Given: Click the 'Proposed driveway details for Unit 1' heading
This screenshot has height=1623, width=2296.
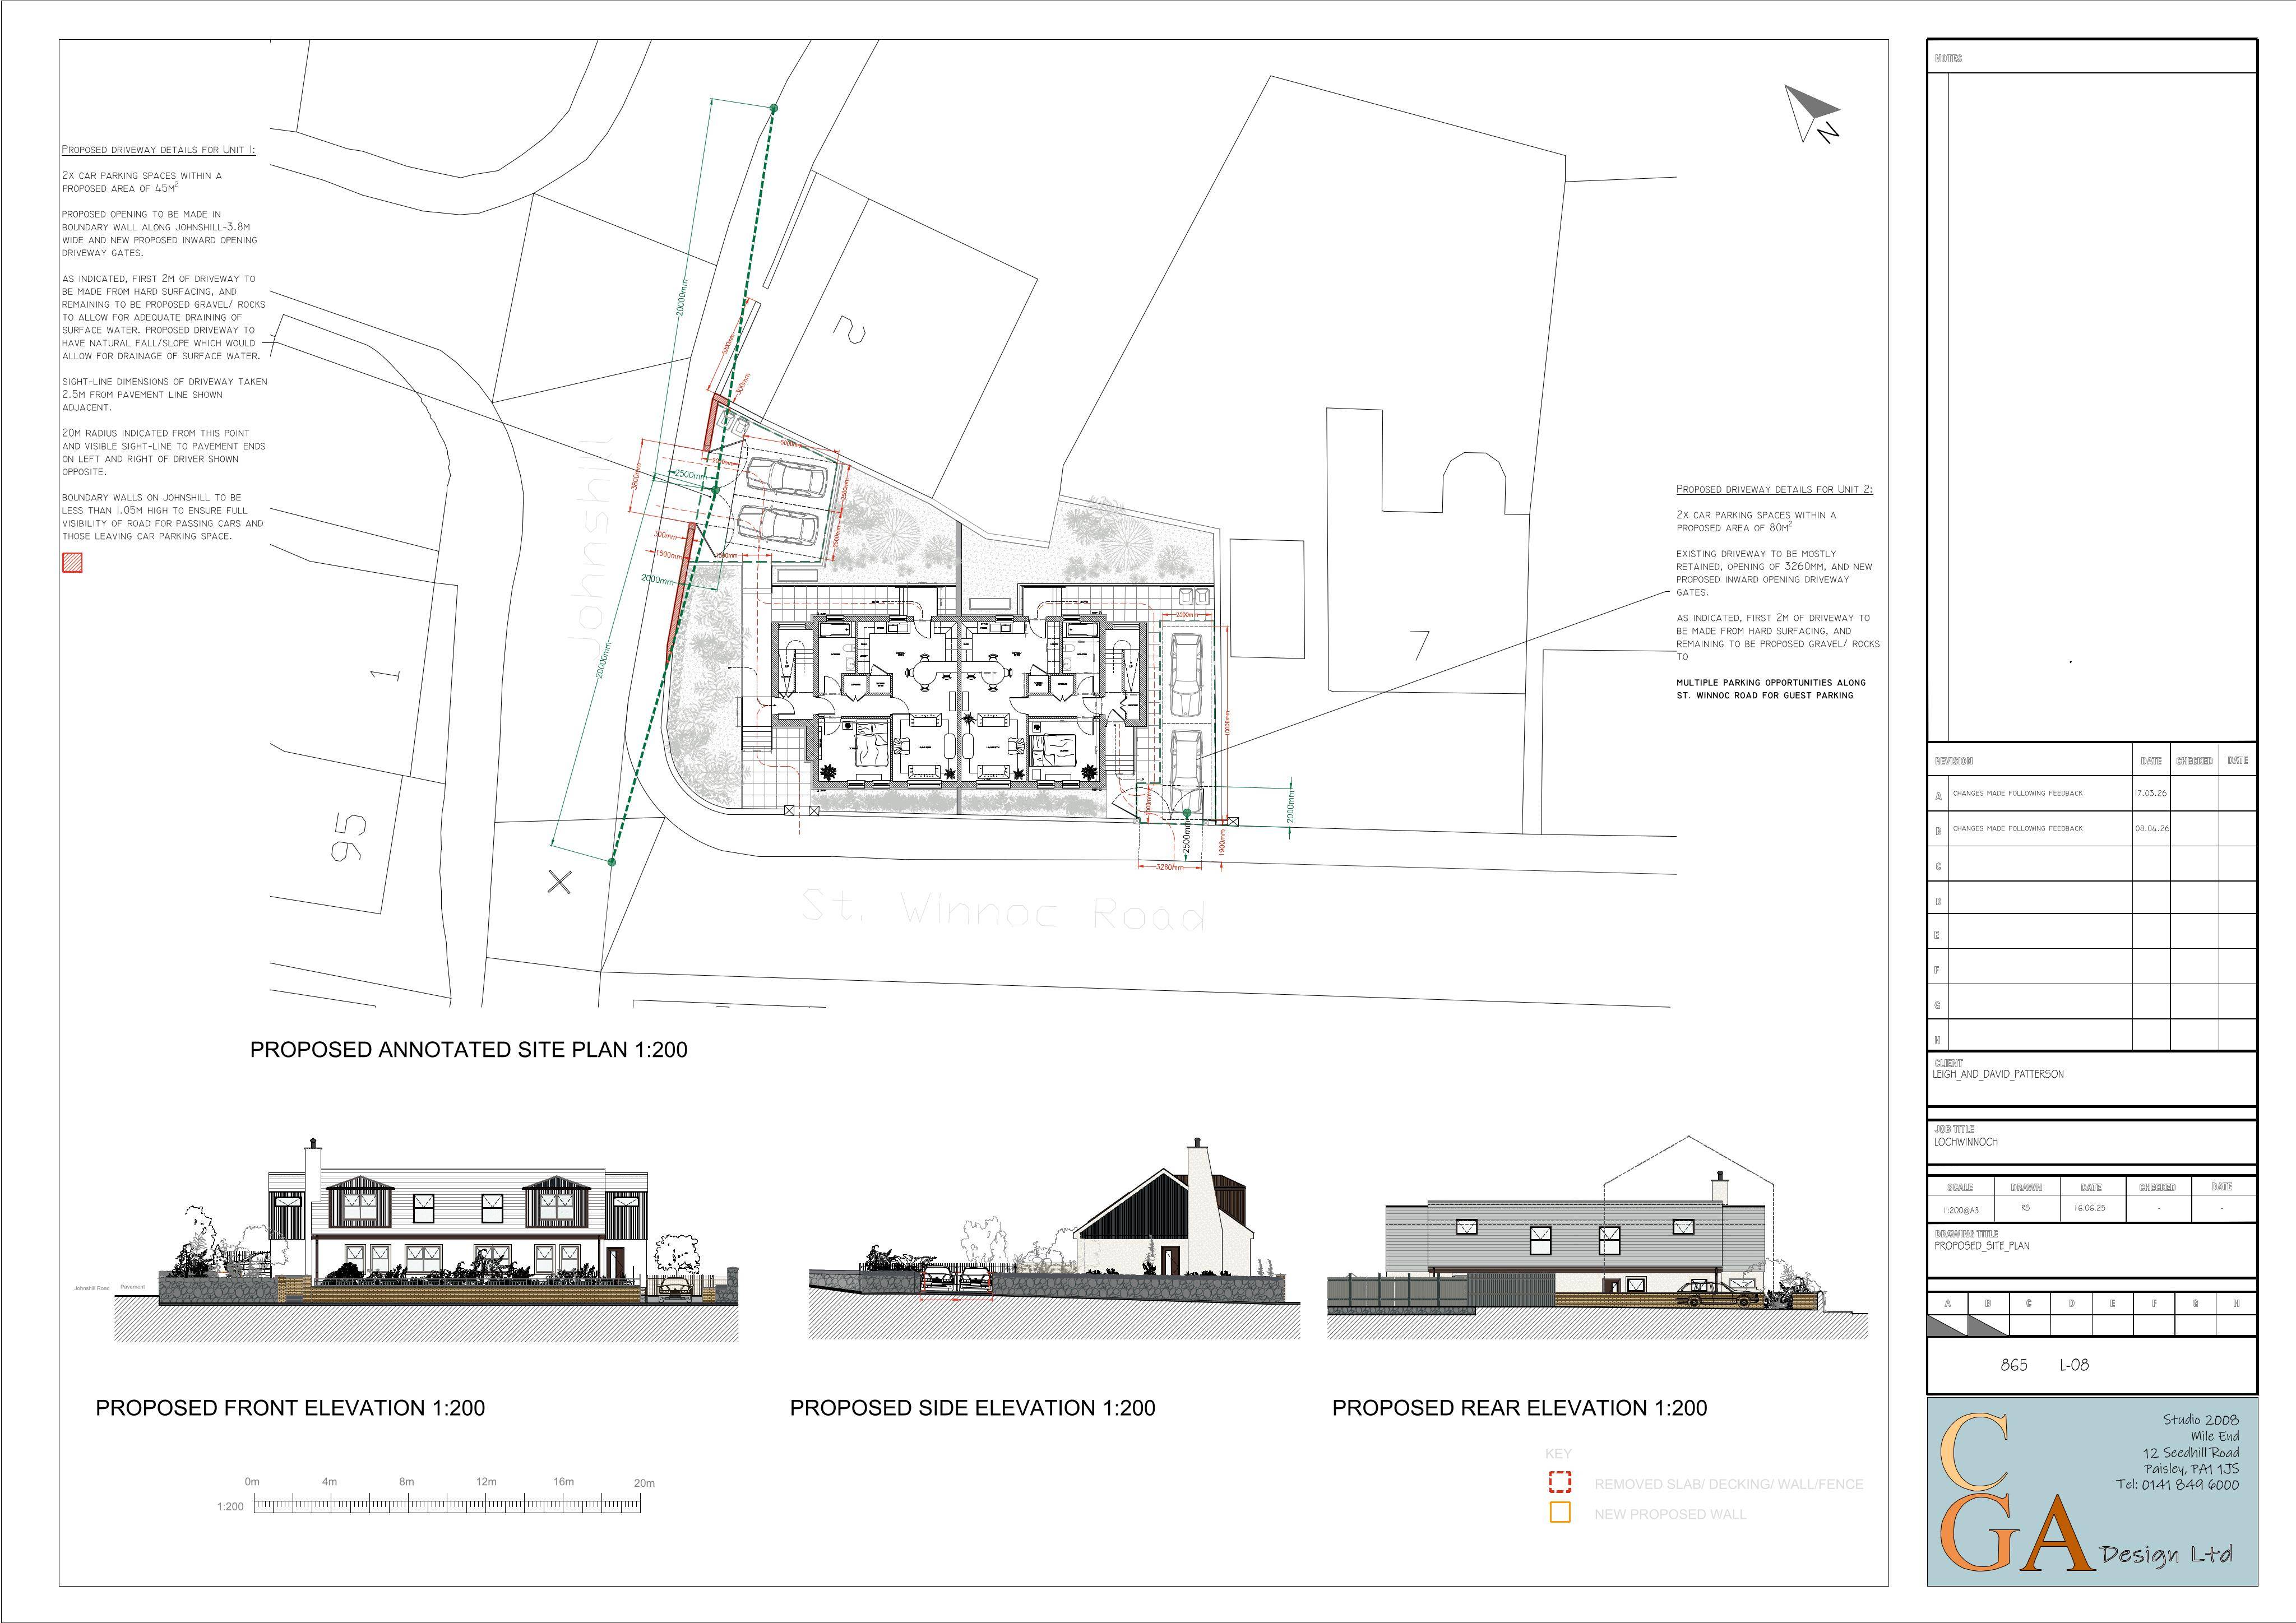Looking at the screenshot, I should [x=158, y=150].
